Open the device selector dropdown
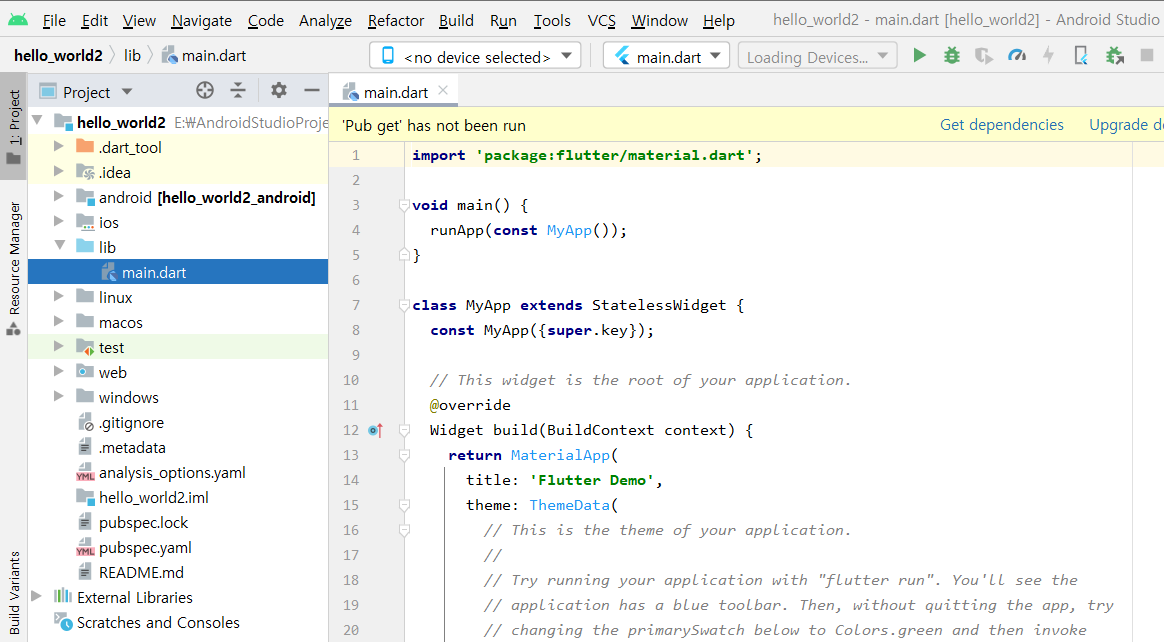The width and height of the screenshot is (1164, 642). [x=475, y=56]
